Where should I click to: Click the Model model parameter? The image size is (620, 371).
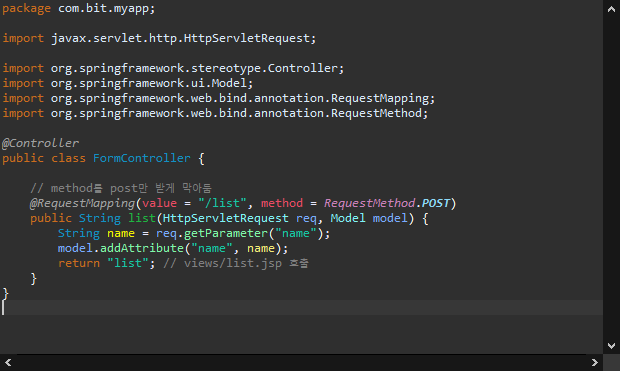click(369, 218)
